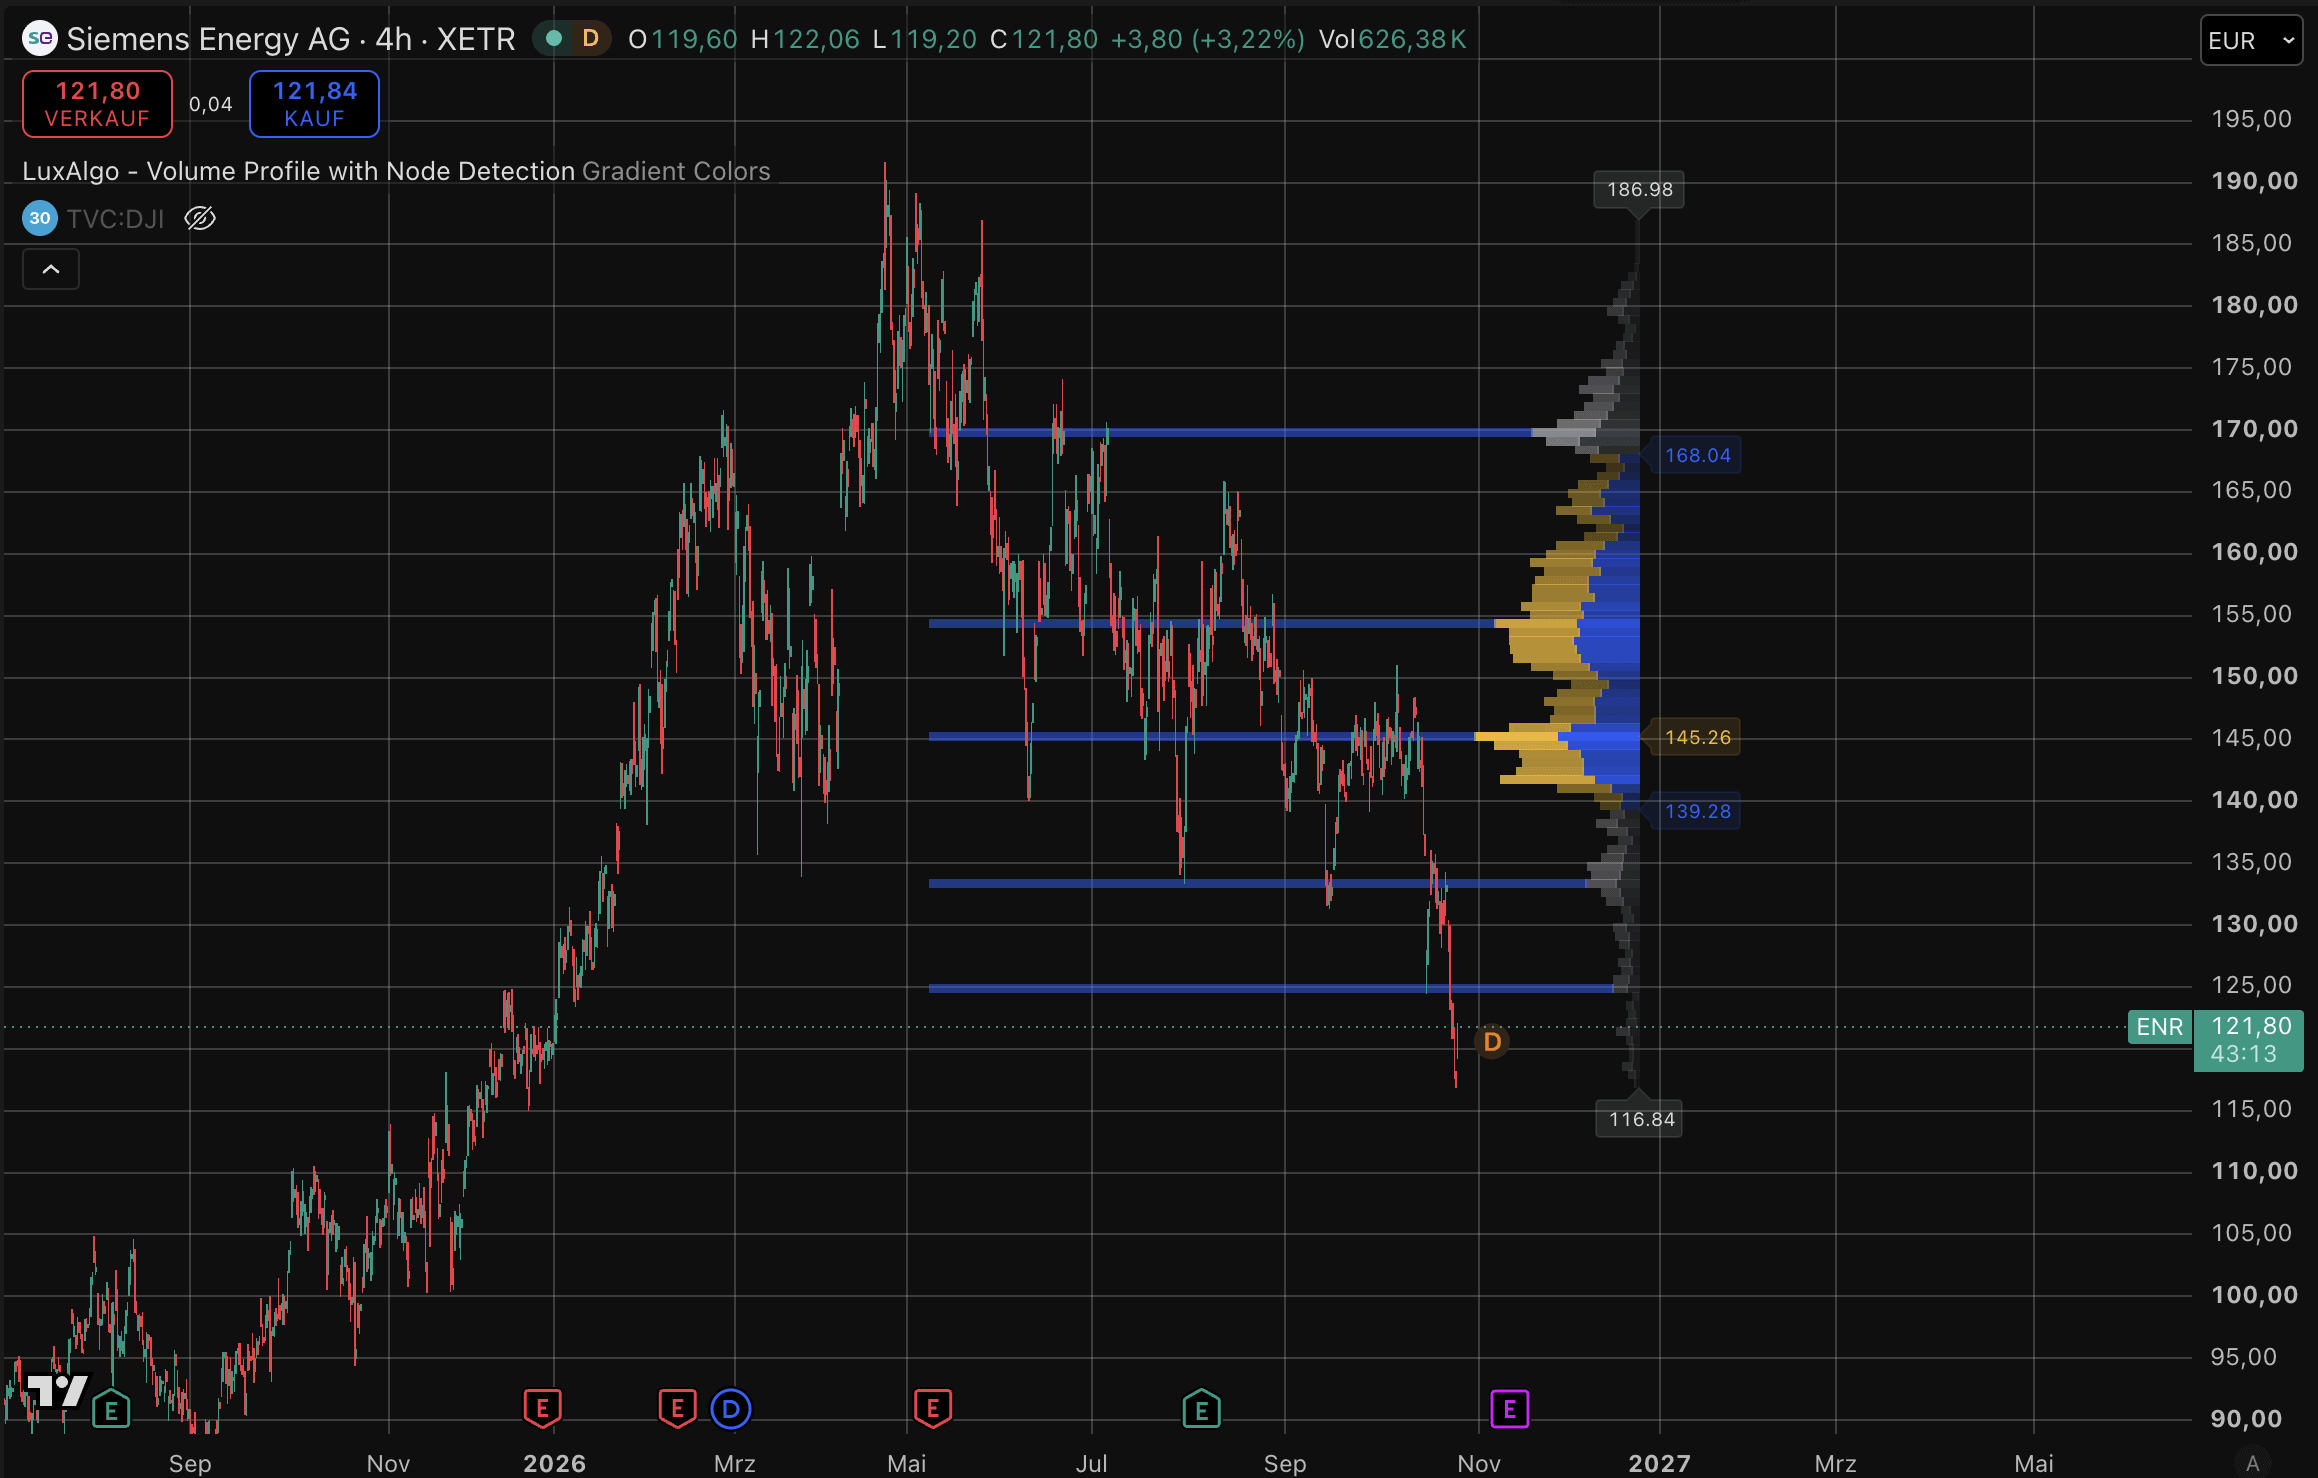This screenshot has width=2318, height=1478.
Task: Click the TradingView logo at bottom left
Action: [x=56, y=1391]
